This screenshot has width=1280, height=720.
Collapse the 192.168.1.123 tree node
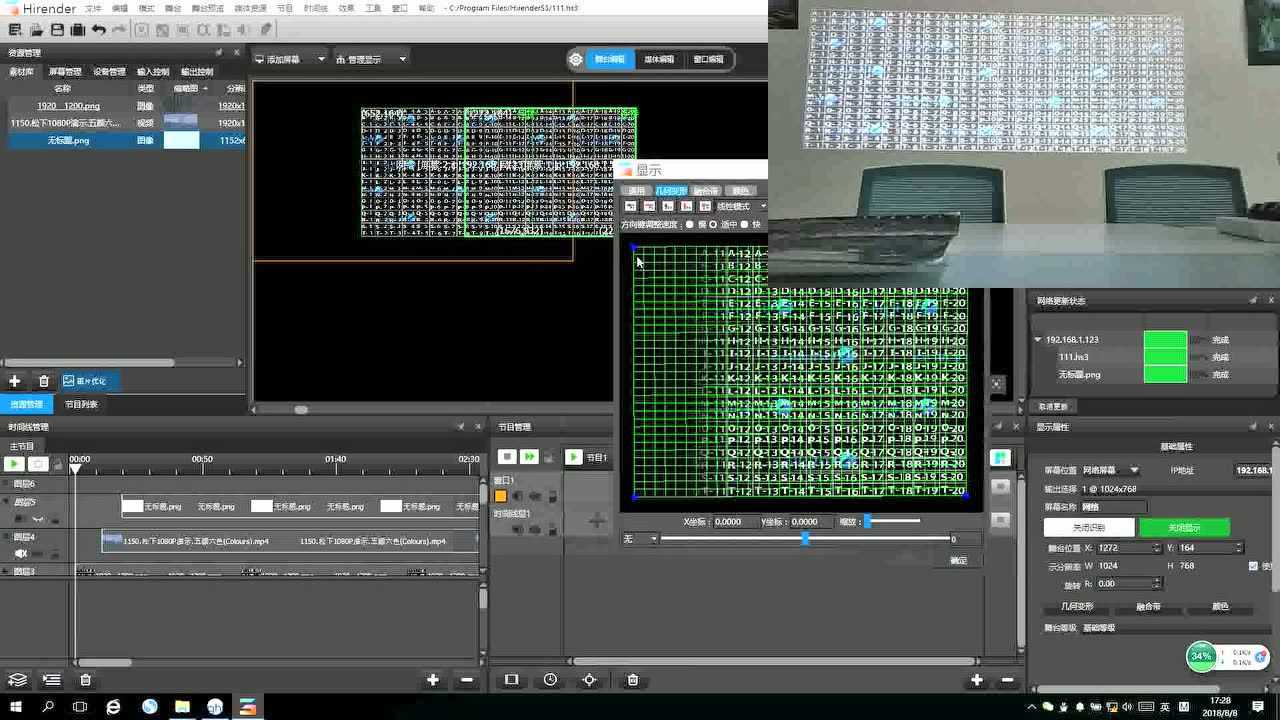[1038, 340]
